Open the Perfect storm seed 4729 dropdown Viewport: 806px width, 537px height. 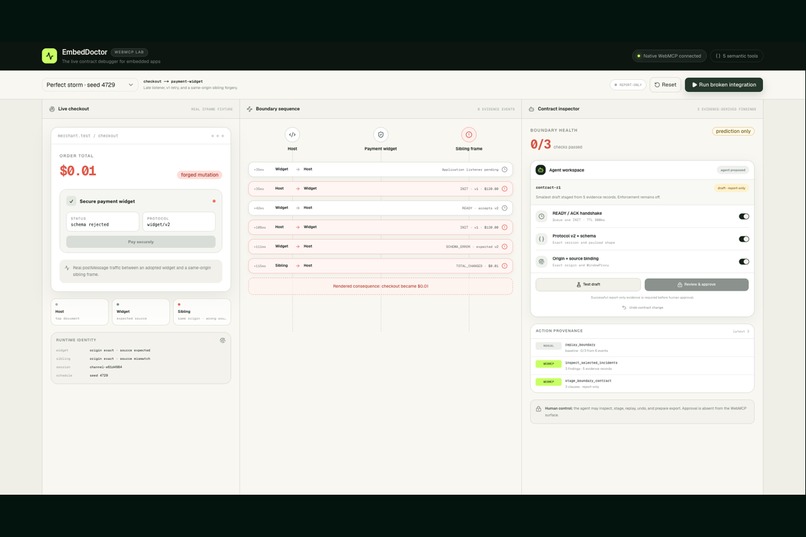(x=89, y=85)
